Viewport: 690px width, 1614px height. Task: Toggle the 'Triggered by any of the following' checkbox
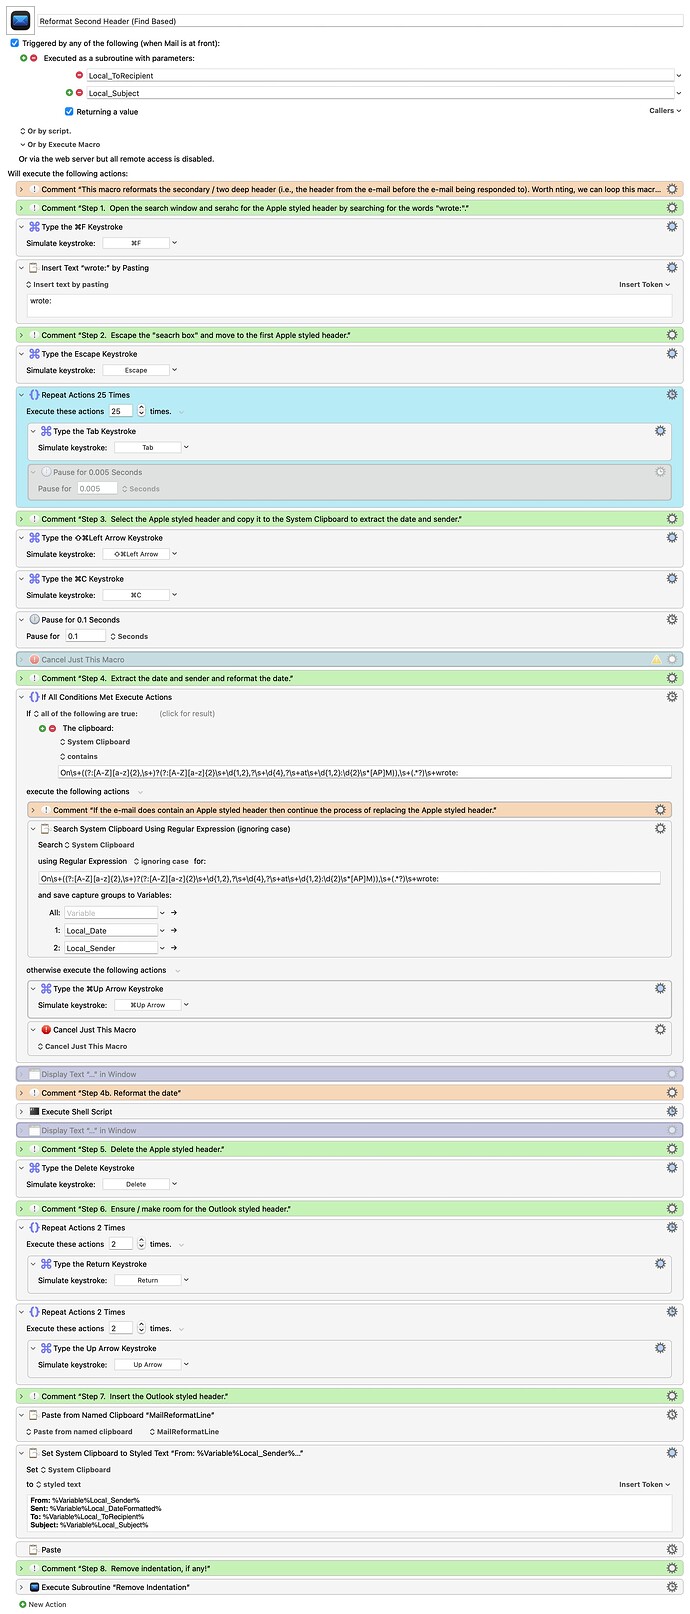click(x=14, y=44)
